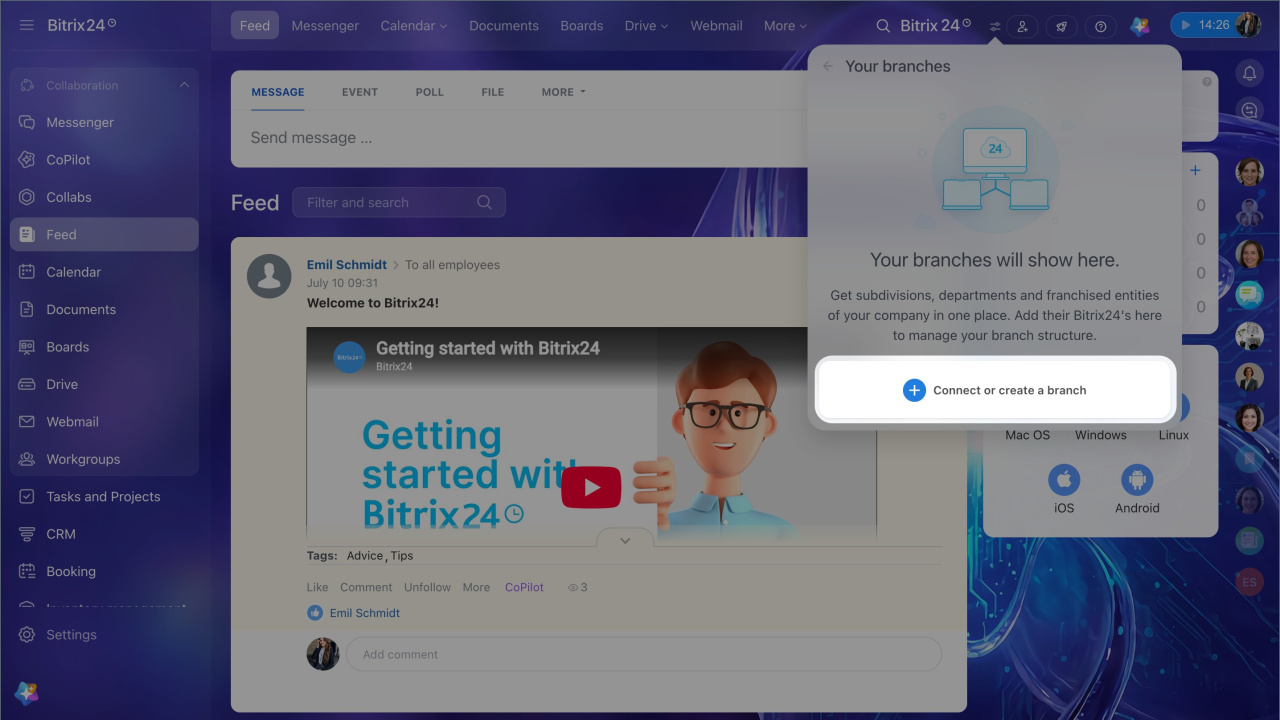Go back with the arrow beside Your branches
The height and width of the screenshot is (720, 1280).
[x=827, y=66]
